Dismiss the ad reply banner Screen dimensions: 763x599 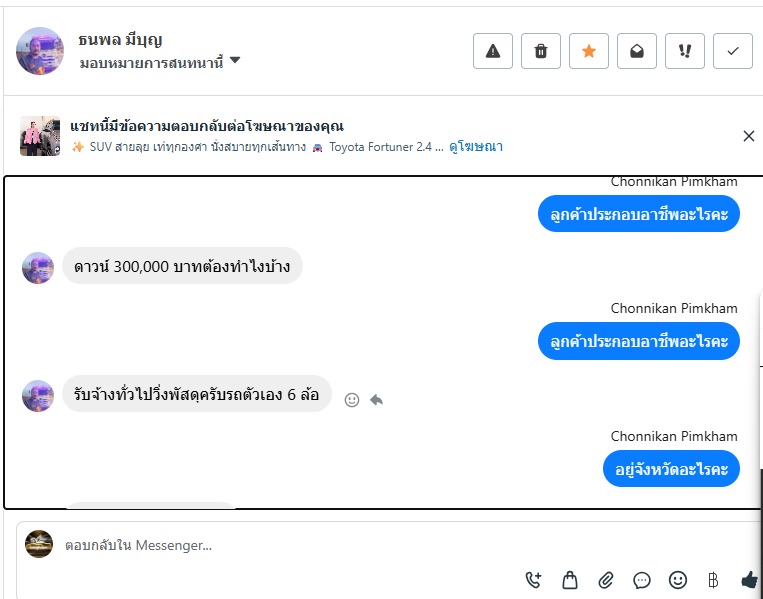749,136
